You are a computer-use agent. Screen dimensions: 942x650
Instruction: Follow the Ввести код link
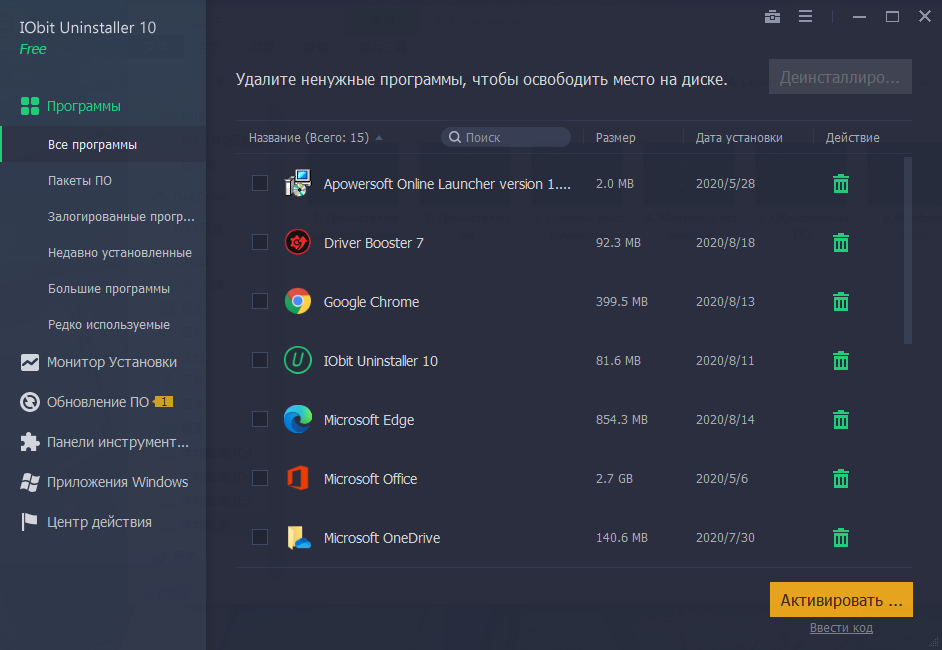click(841, 628)
